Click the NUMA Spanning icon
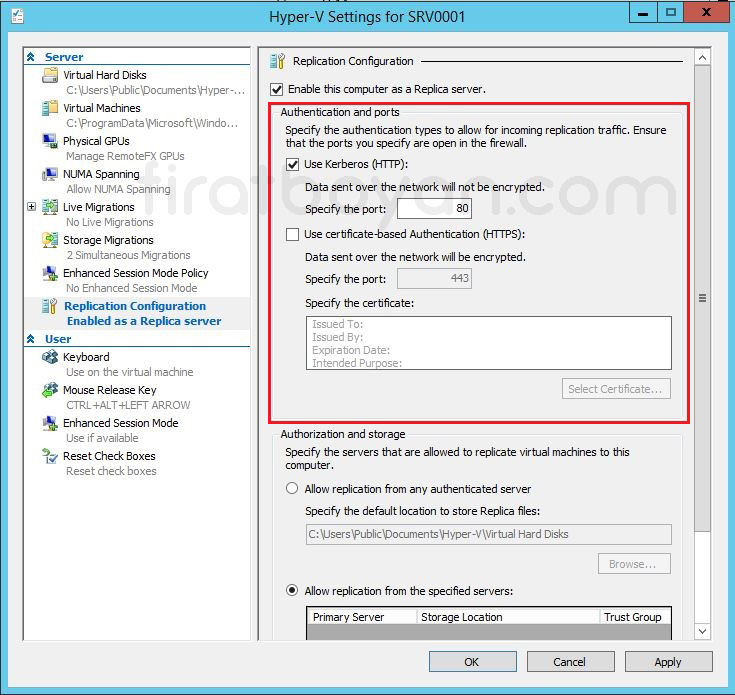The width and height of the screenshot is (735, 695). 50,174
